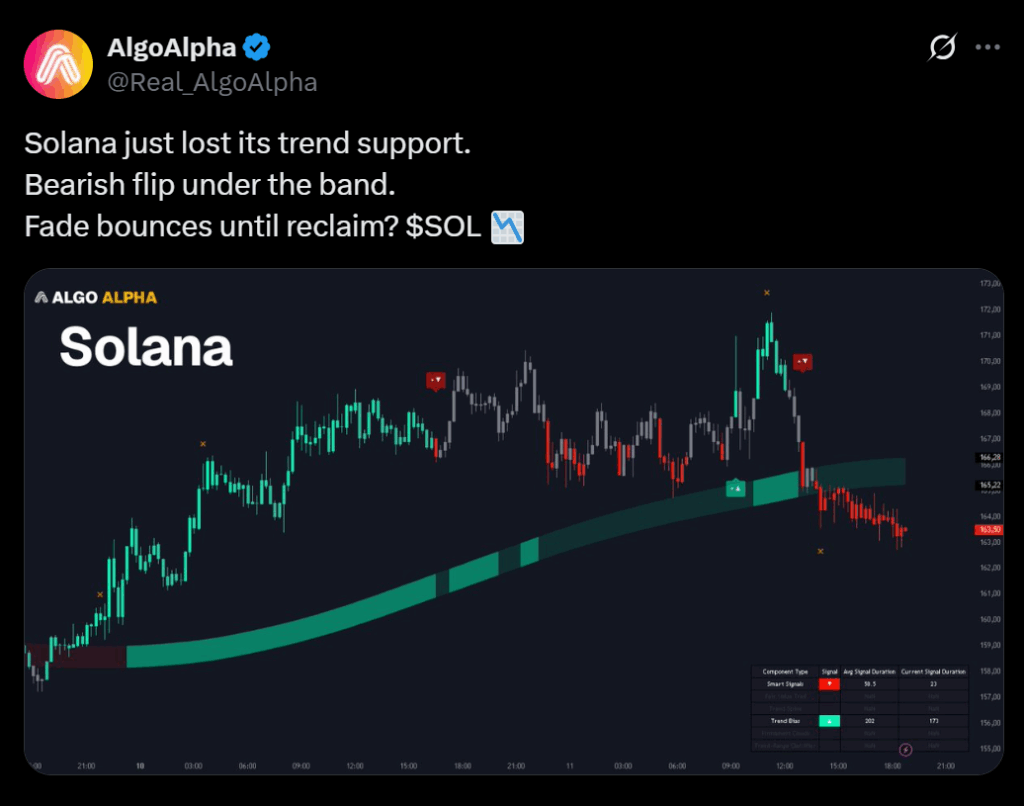Click the green Trend Bias signal cell

pyautogui.click(x=829, y=720)
